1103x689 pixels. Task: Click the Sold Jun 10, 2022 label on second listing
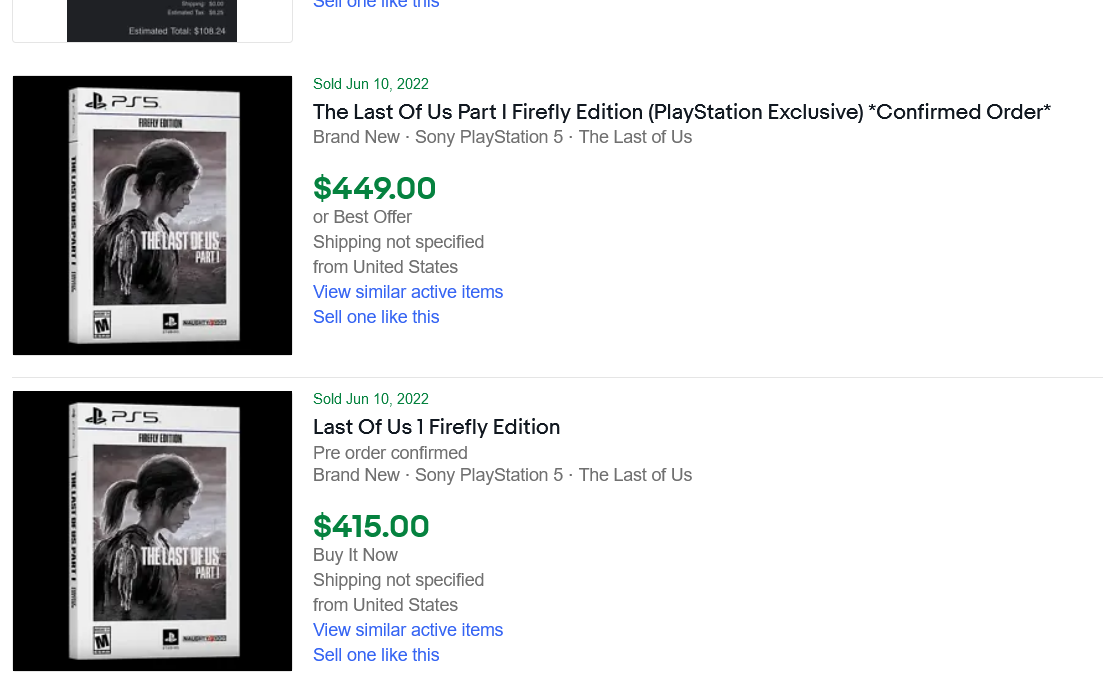point(370,399)
